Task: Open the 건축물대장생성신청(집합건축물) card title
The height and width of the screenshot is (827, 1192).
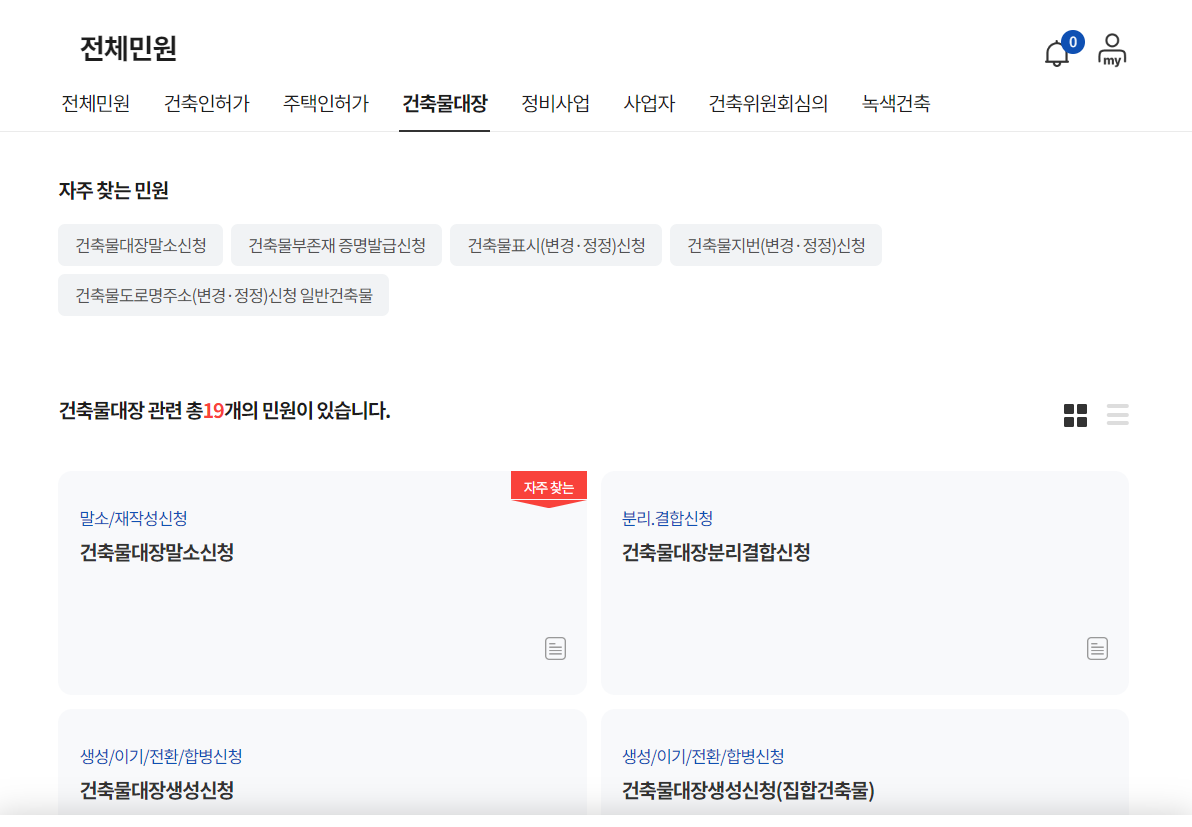Action: click(x=748, y=791)
